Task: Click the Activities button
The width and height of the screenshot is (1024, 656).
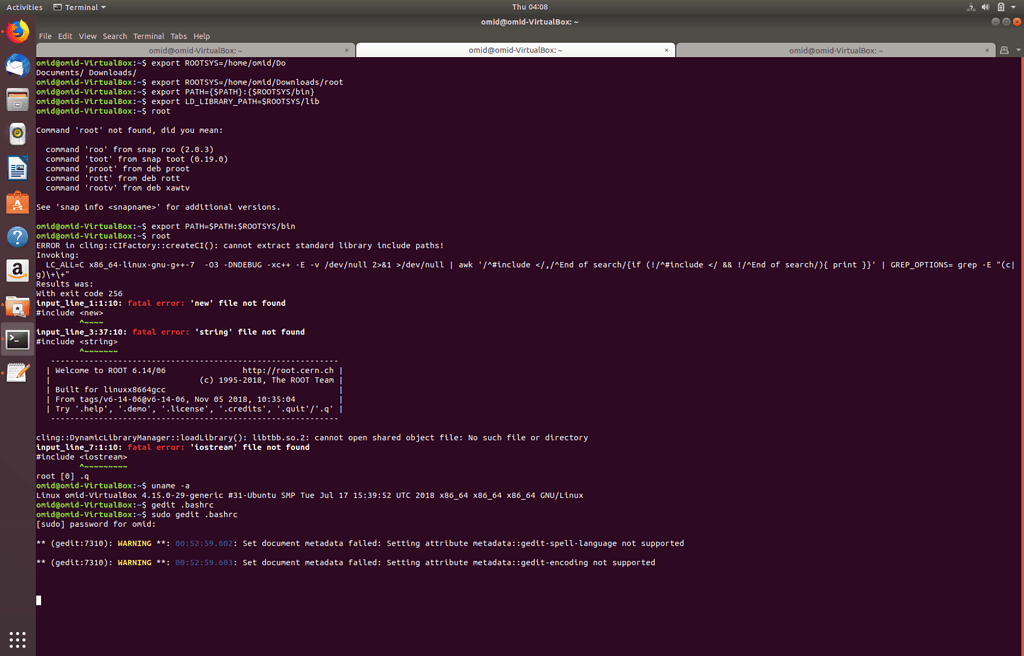Action: tap(25, 7)
